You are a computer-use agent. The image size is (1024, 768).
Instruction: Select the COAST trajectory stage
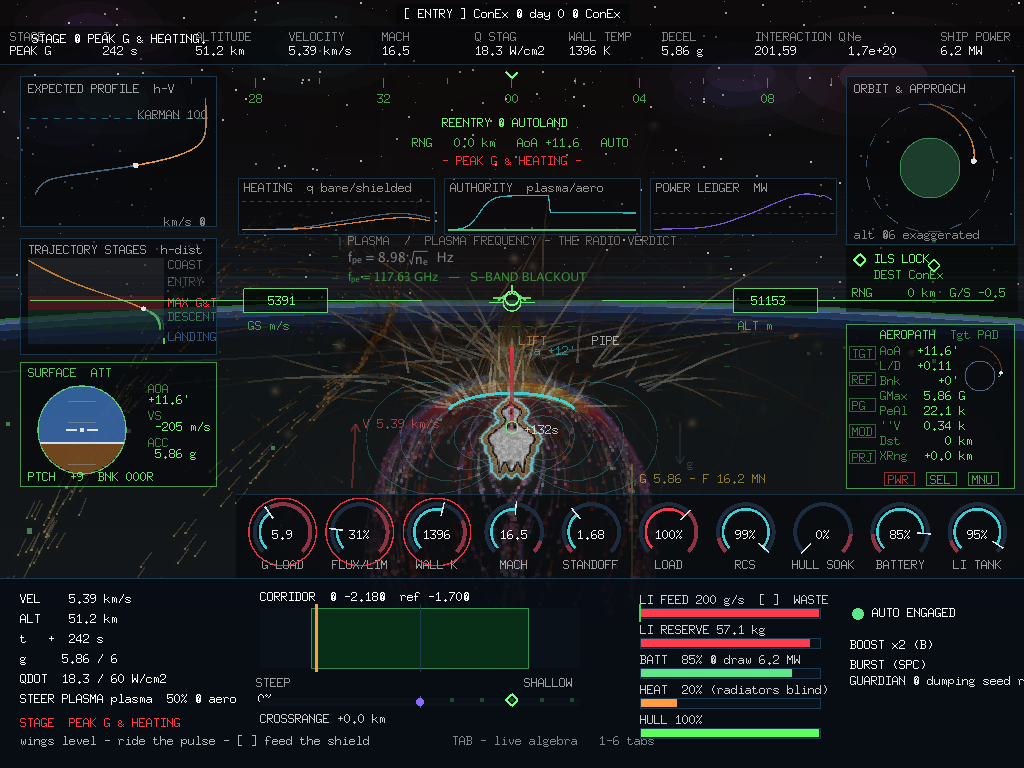185,264
